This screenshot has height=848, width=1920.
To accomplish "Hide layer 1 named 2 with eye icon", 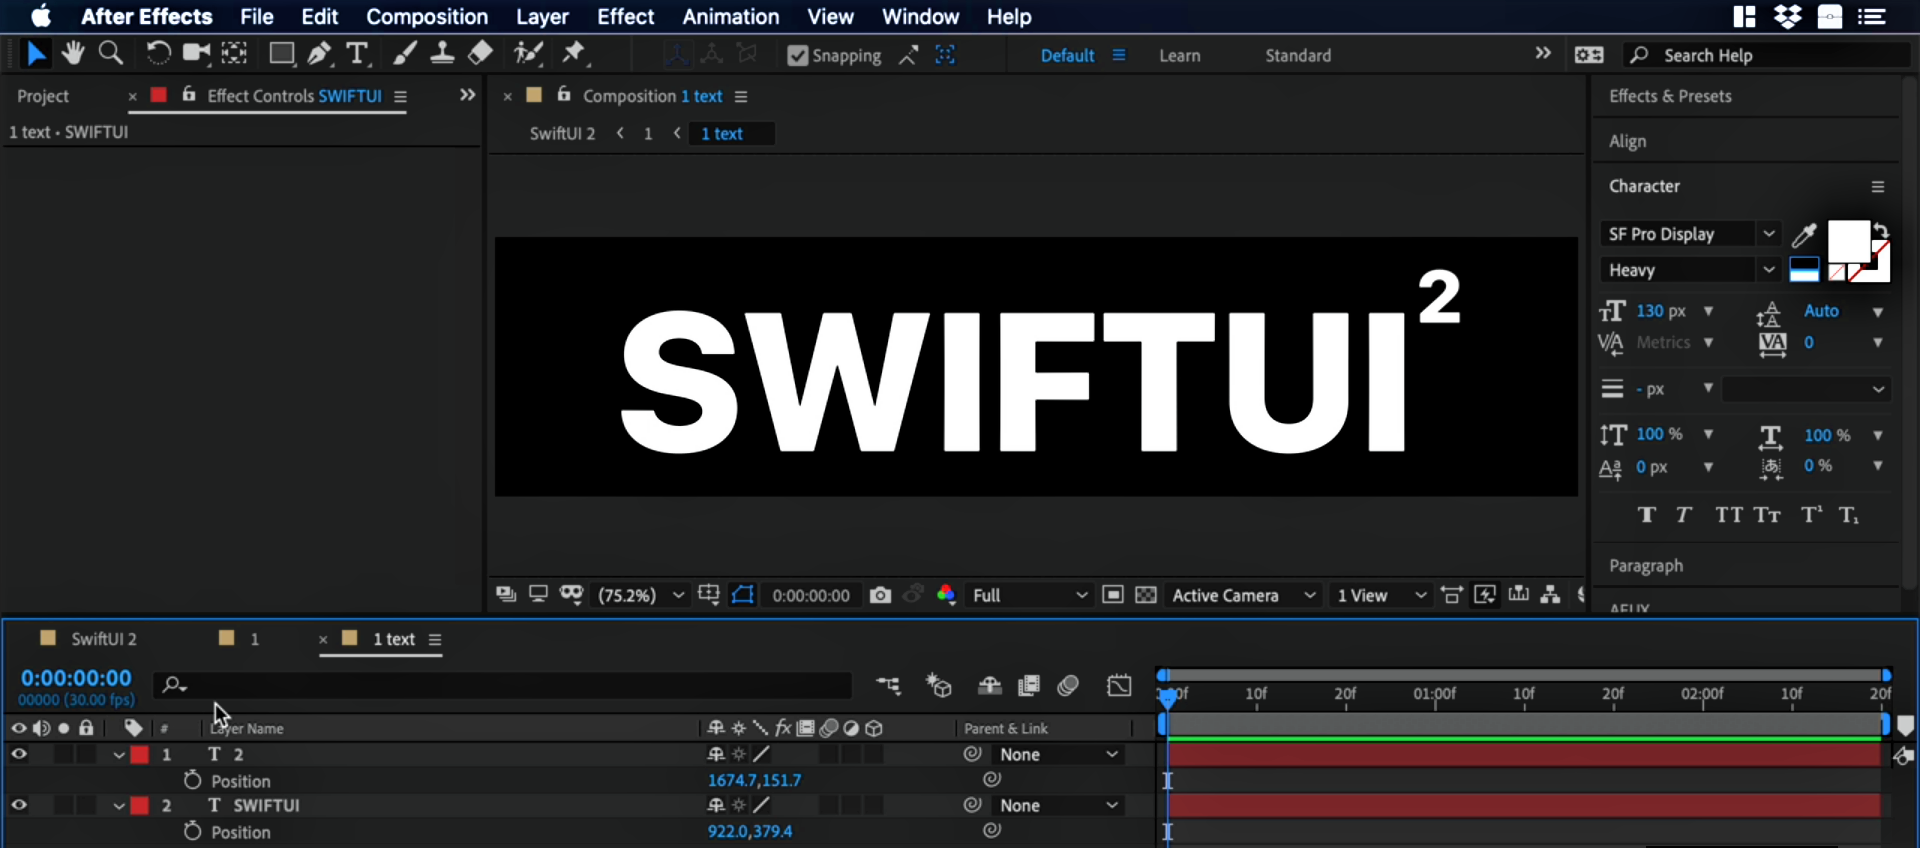I will [19, 754].
